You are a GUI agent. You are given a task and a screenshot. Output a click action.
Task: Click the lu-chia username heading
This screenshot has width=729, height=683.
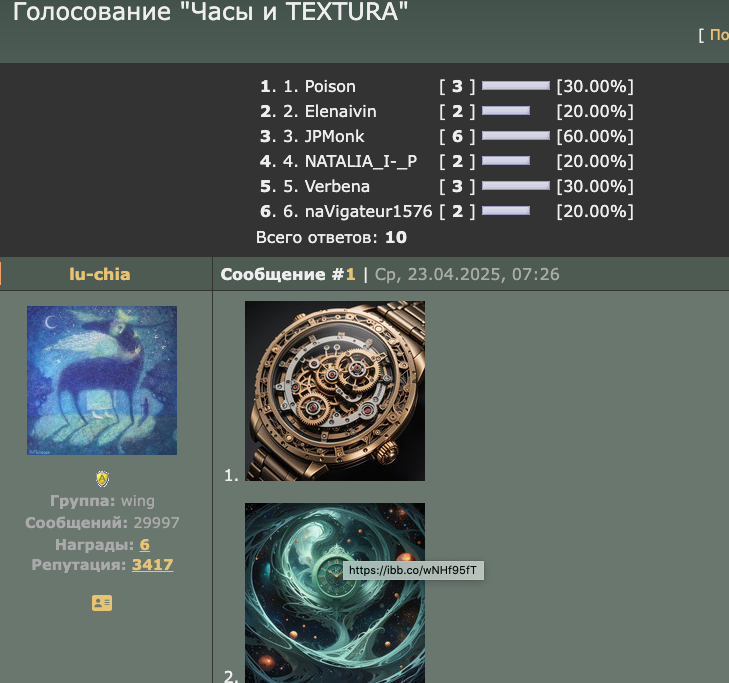coord(99,274)
